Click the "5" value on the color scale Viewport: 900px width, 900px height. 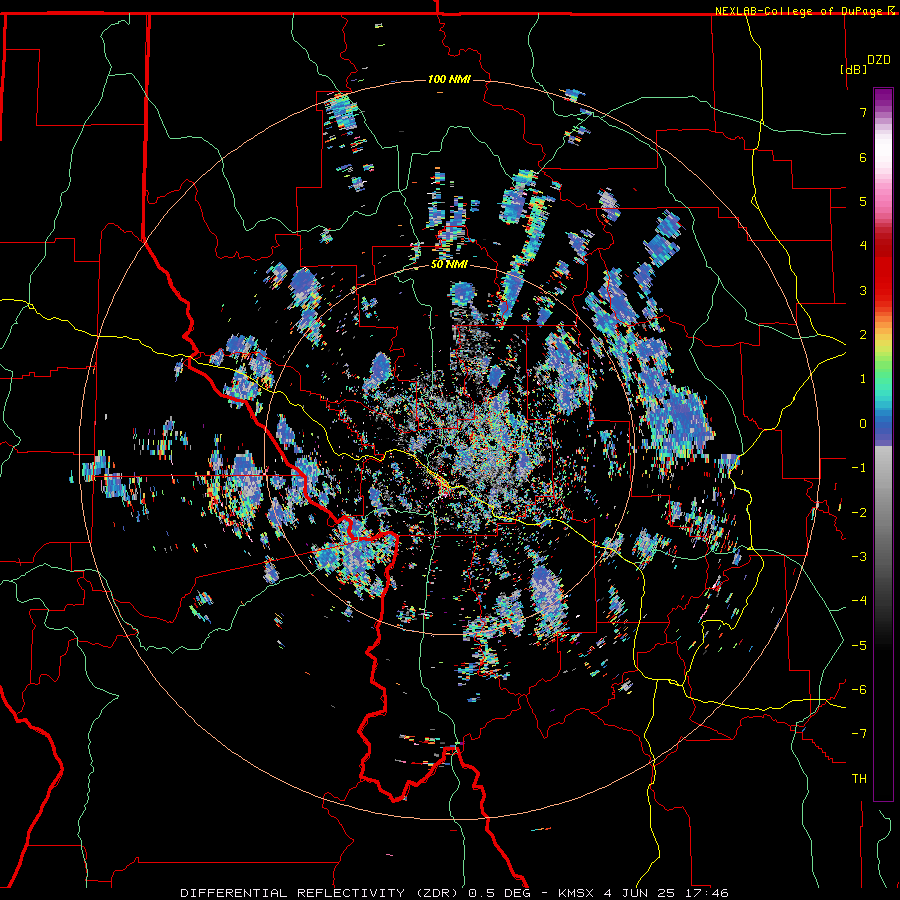coord(863,201)
